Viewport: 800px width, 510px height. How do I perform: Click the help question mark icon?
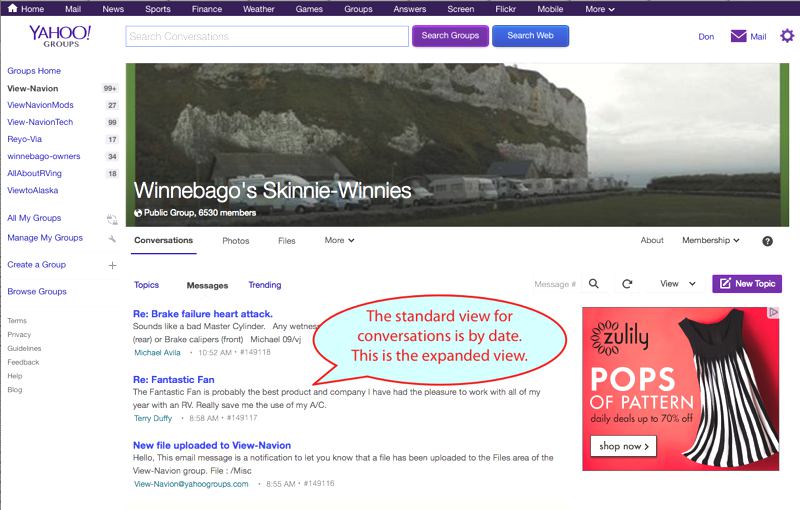pos(767,241)
